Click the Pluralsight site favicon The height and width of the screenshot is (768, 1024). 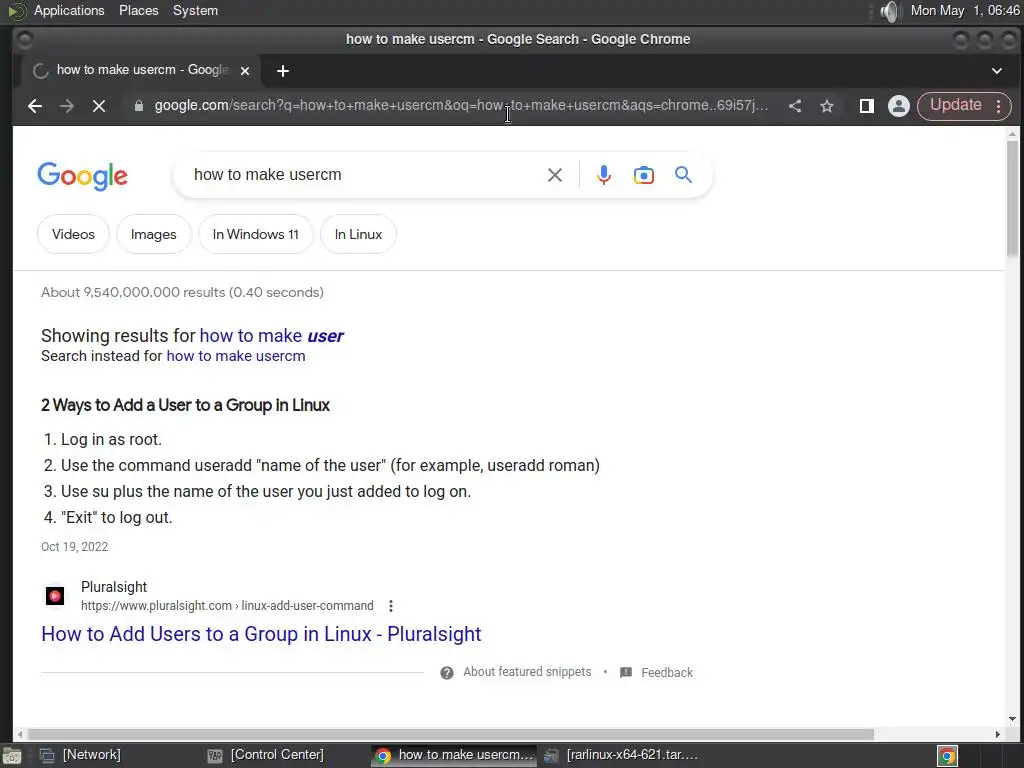pyautogui.click(x=55, y=596)
